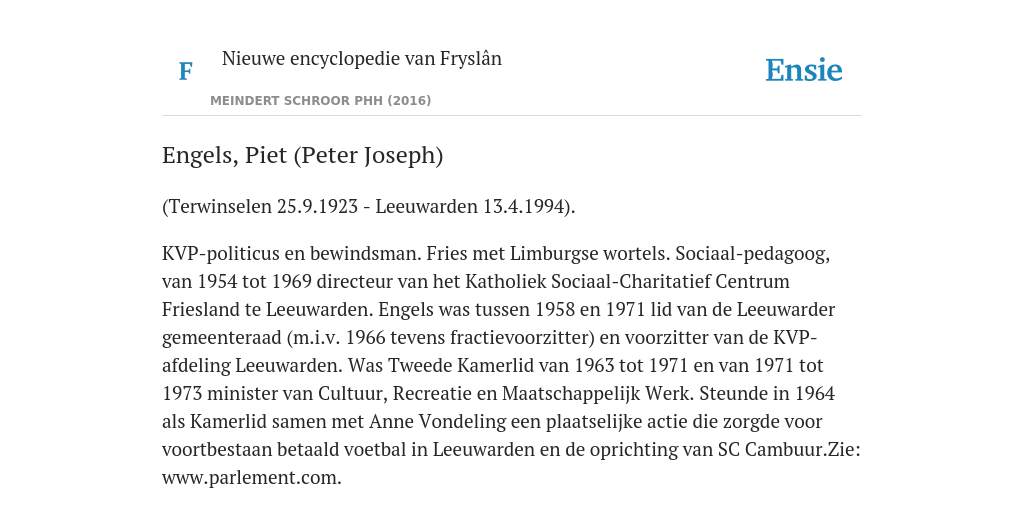This screenshot has height=512, width=1024.
Task: Click the www.parlement.com reference text
Action: point(251,478)
